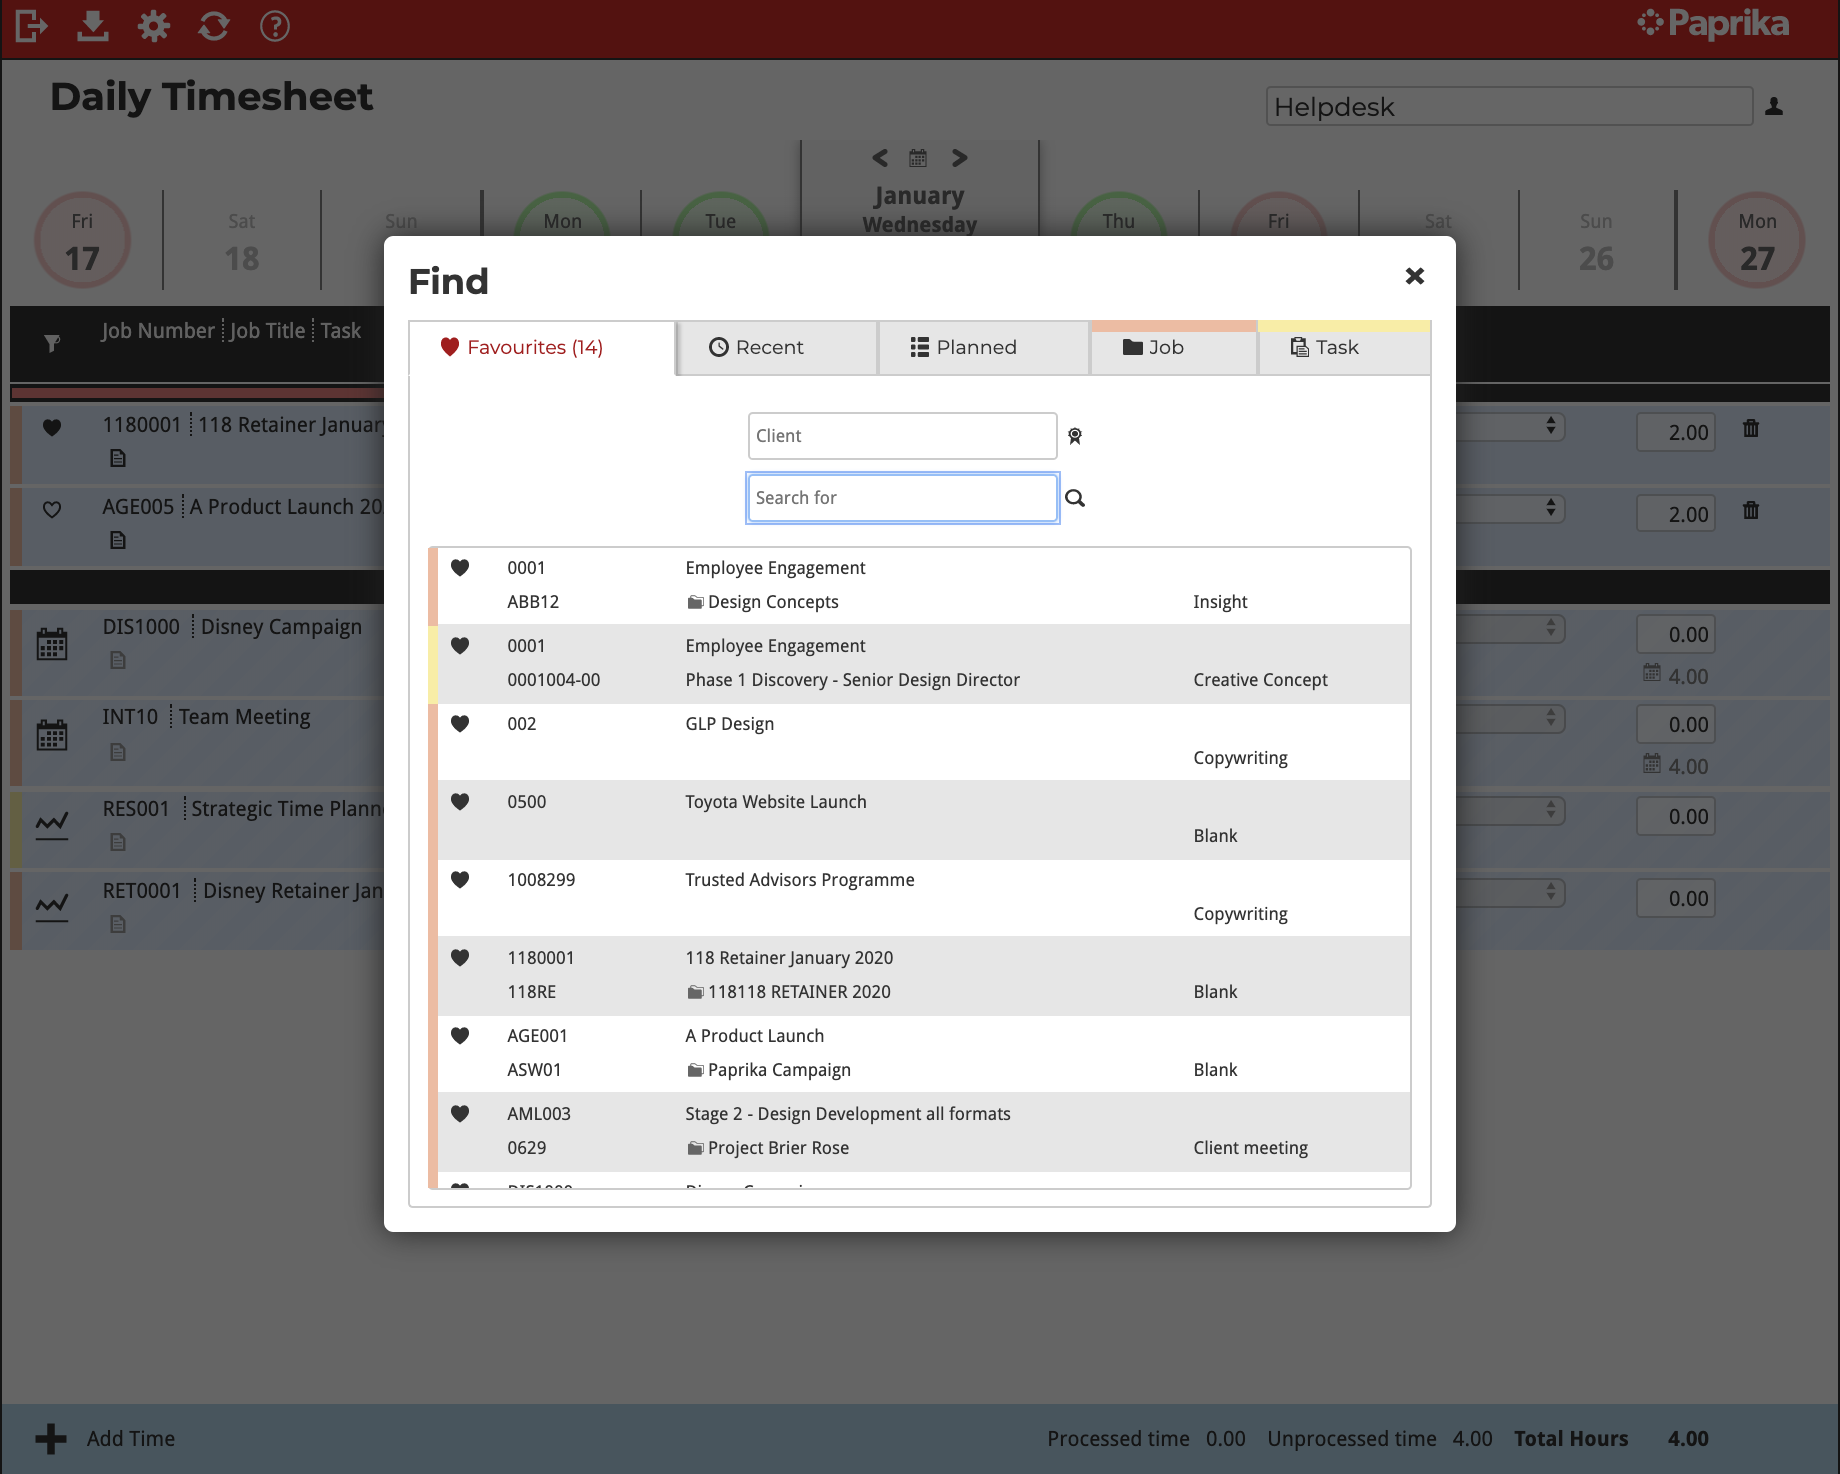Go to next day with right chevron
This screenshot has width=1840, height=1474.
[959, 158]
